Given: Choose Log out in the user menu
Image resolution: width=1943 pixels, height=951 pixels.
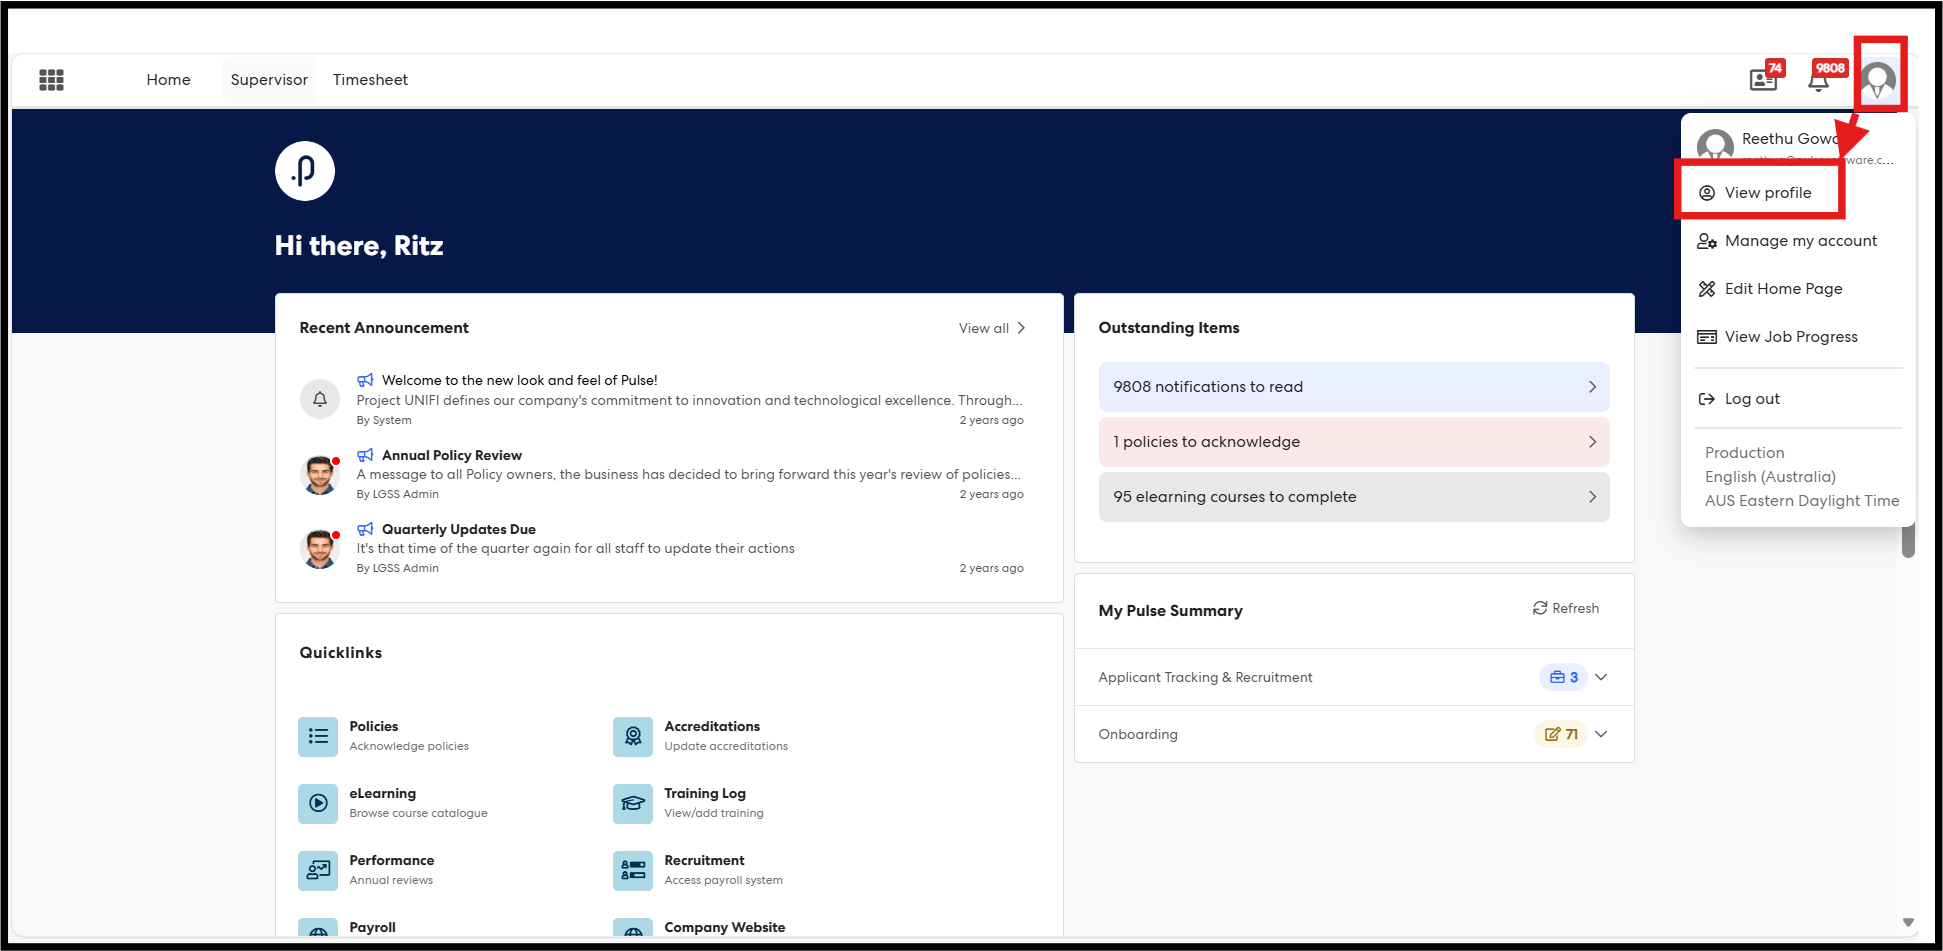Looking at the screenshot, I should [1751, 399].
